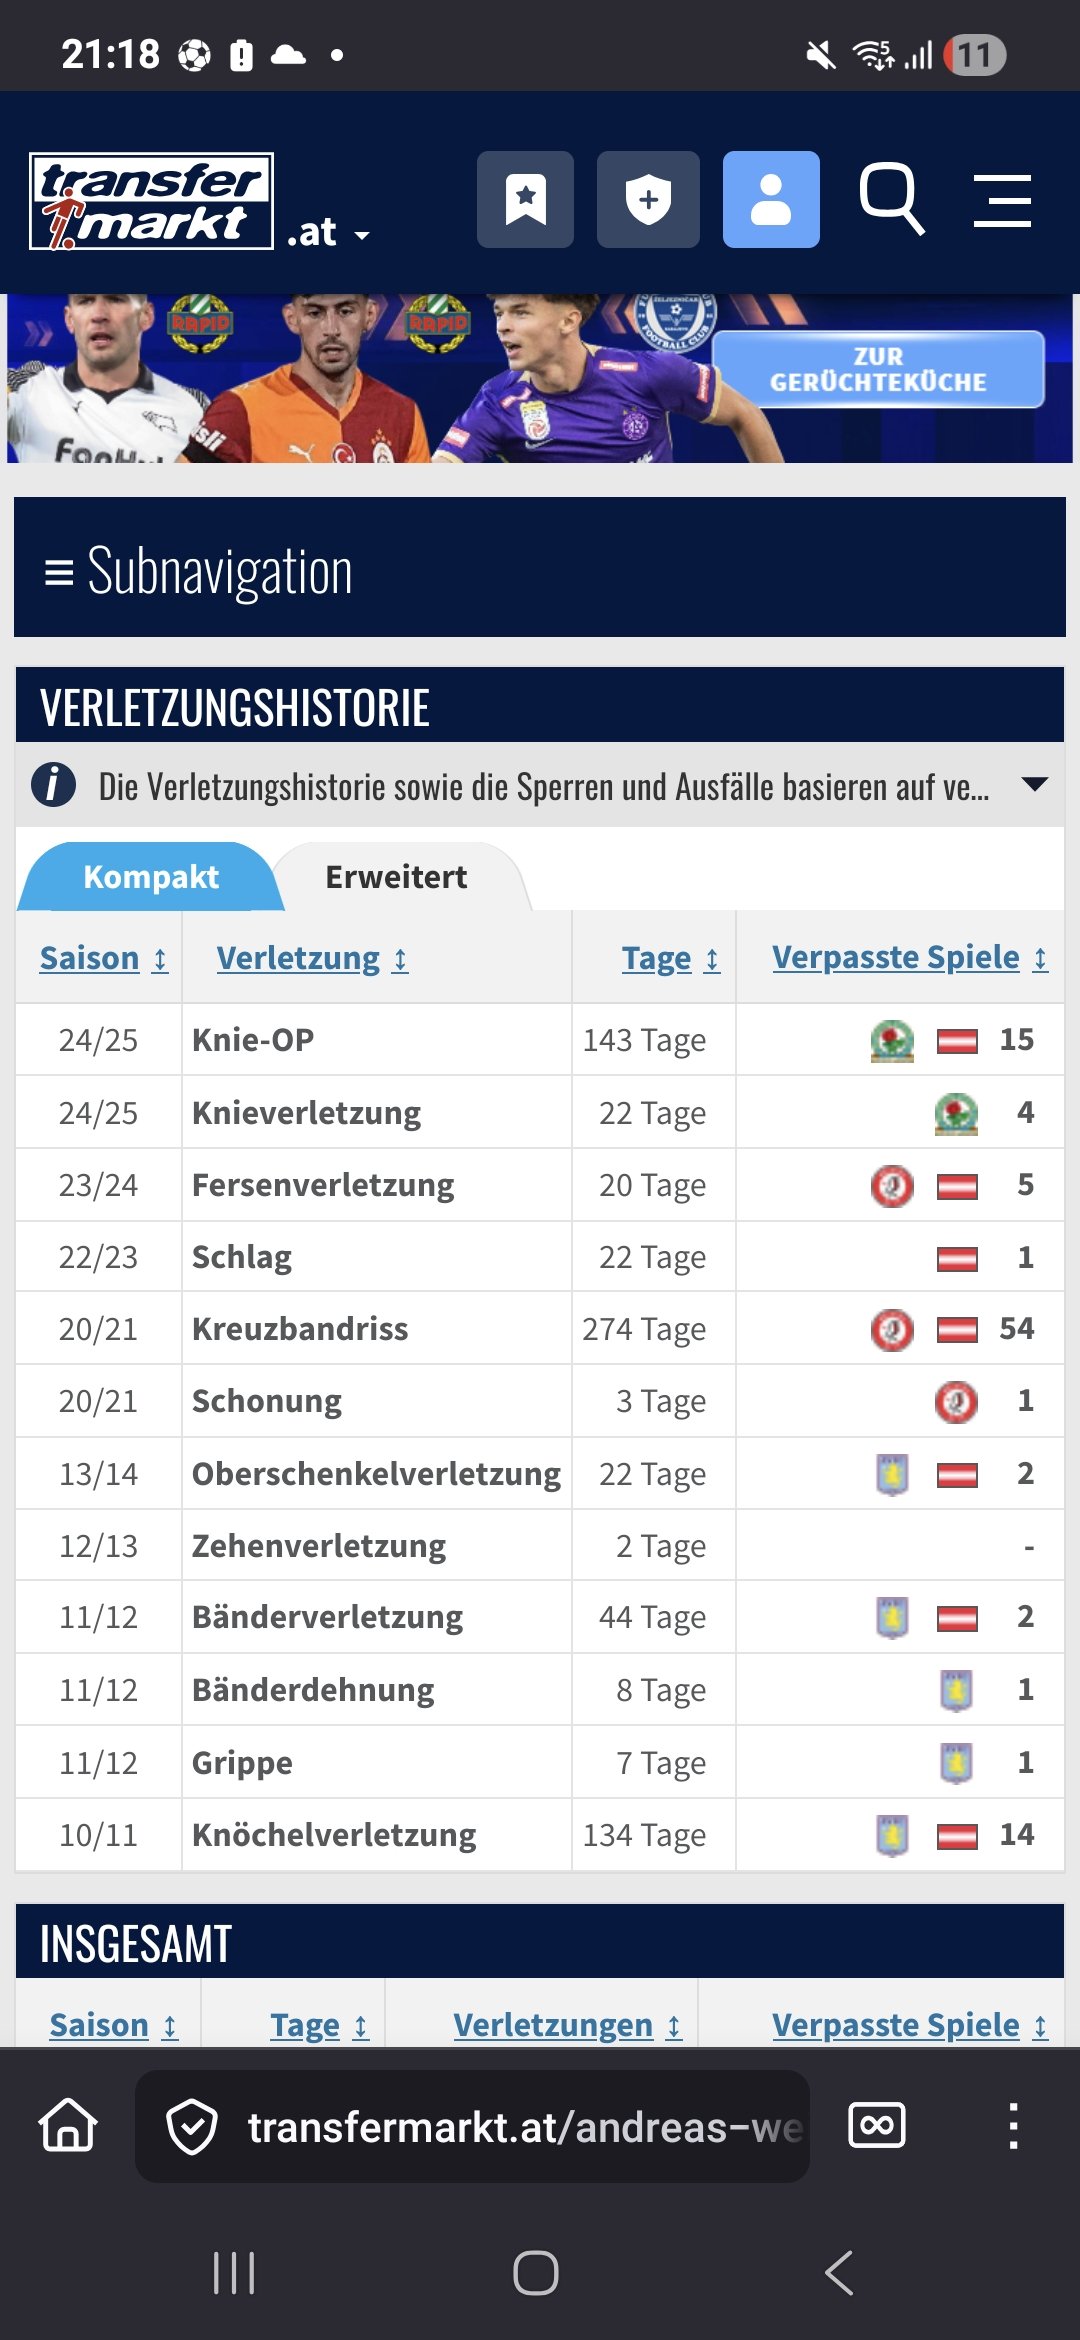Tap the shield plus icon

(648, 200)
